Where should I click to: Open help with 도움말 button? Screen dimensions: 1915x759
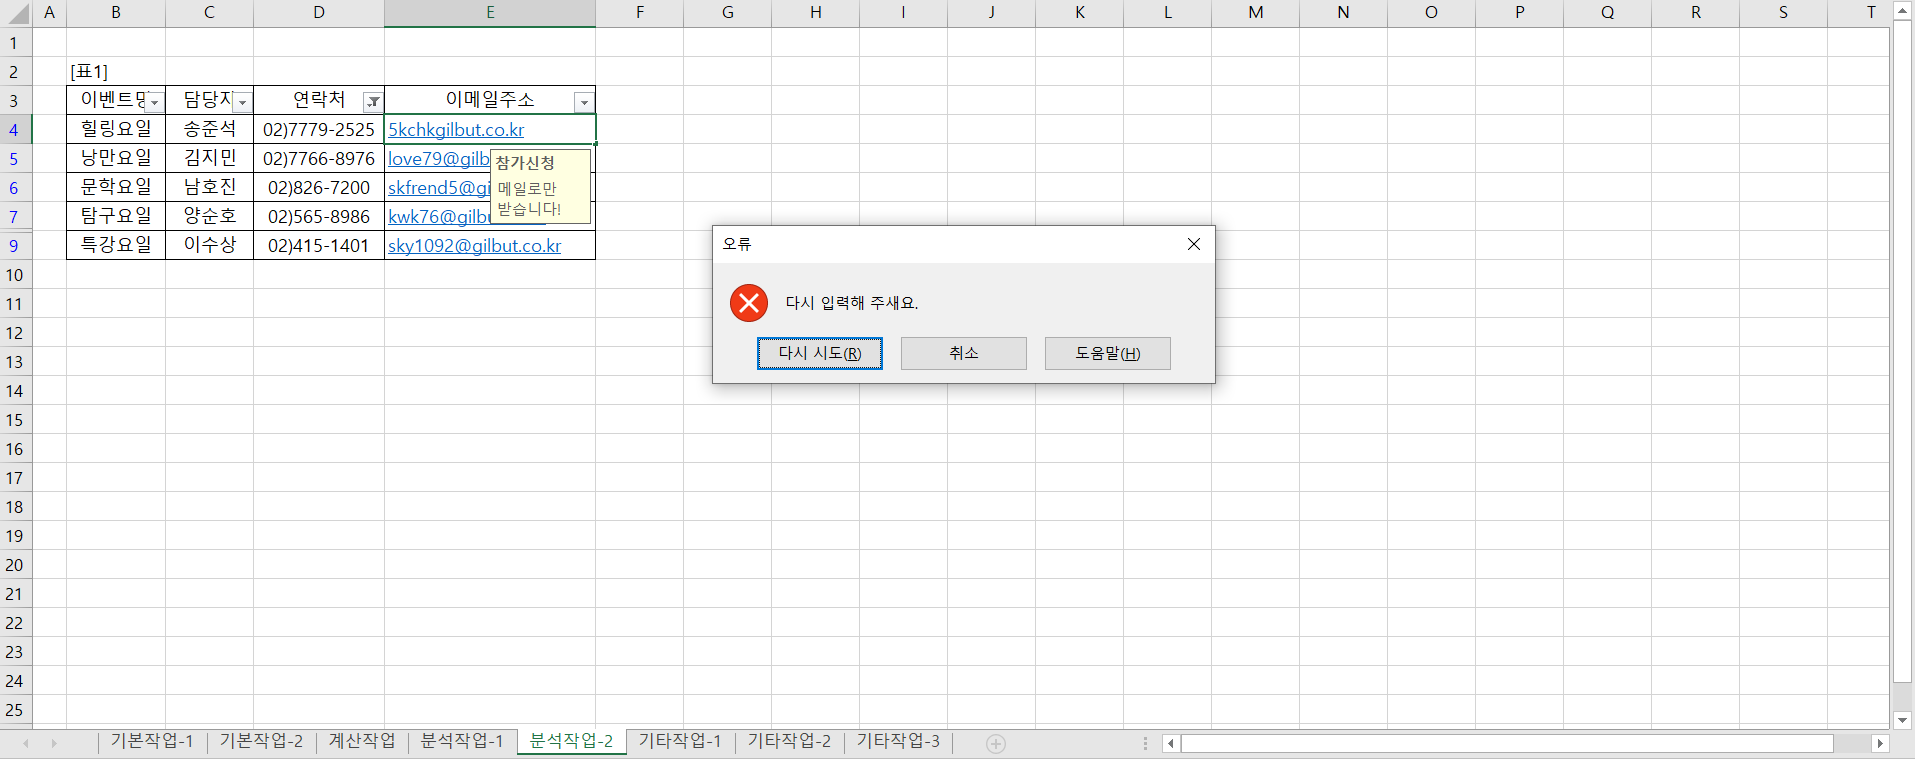(1107, 353)
